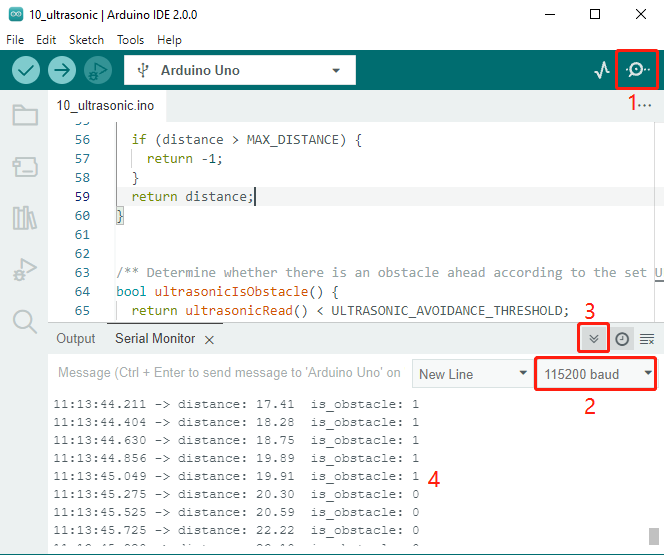
Task: Click line number 59 in gutter
Action: point(82,196)
